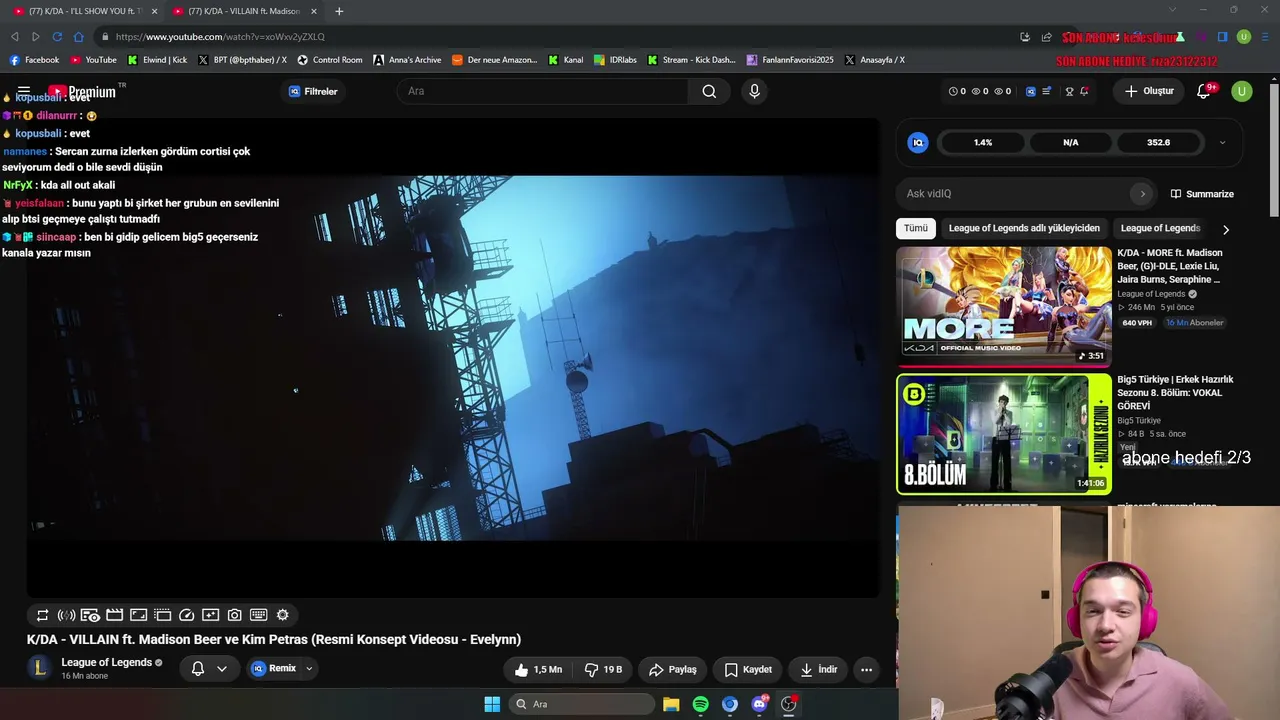Like the video with 1,5 Mn likes
This screenshot has width=1280, height=720.
538,669
